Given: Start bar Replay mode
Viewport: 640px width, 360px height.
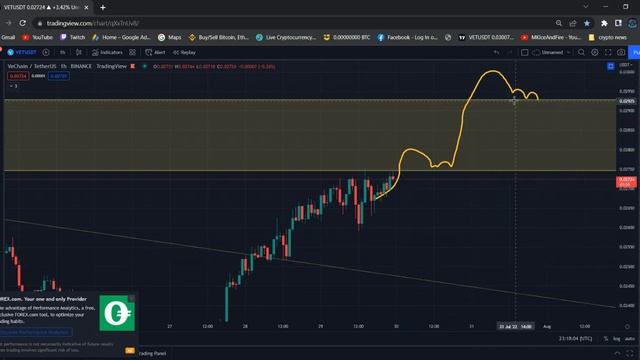Looking at the screenshot, I should (x=184, y=52).
